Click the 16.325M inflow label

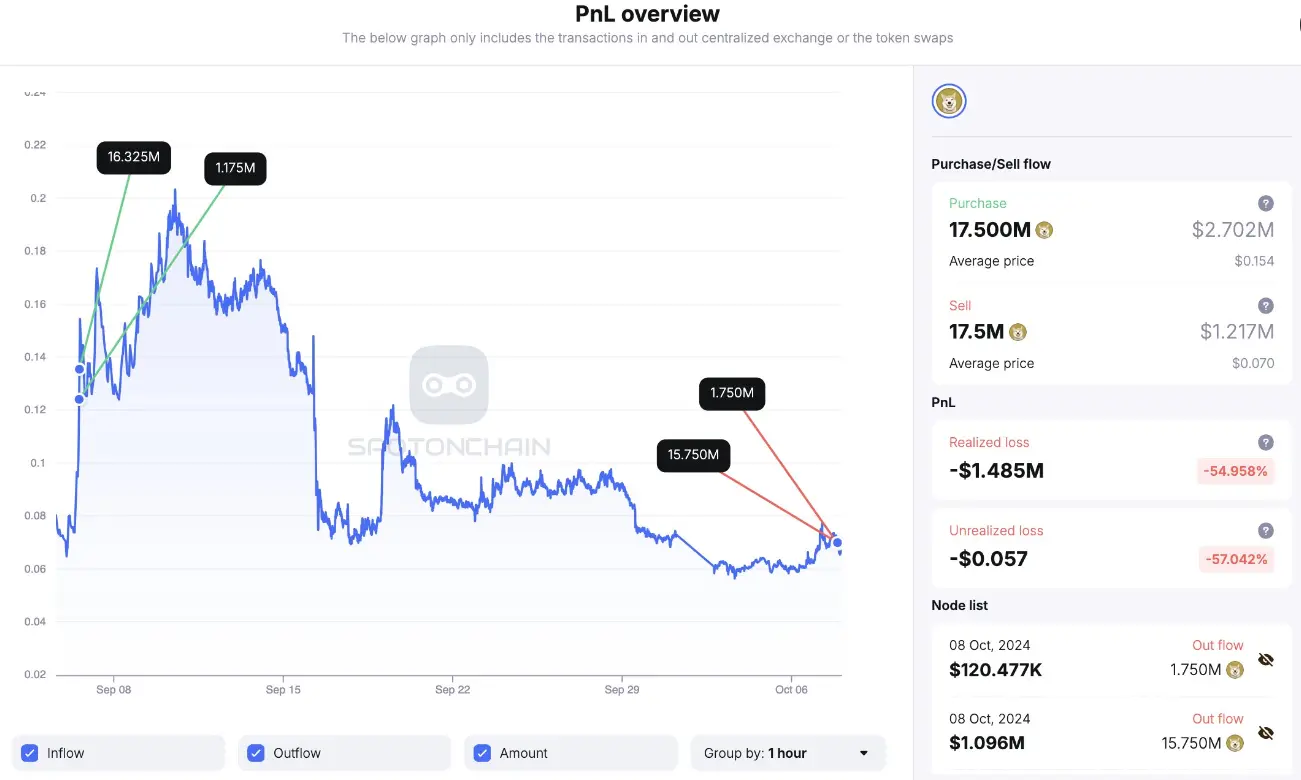pos(134,157)
